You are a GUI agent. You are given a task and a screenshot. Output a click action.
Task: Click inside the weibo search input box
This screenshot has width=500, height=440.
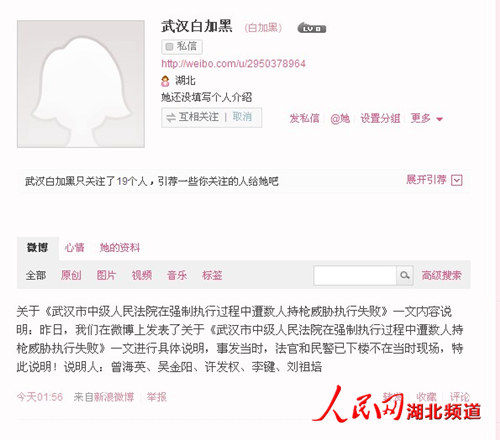click(355, 275)
